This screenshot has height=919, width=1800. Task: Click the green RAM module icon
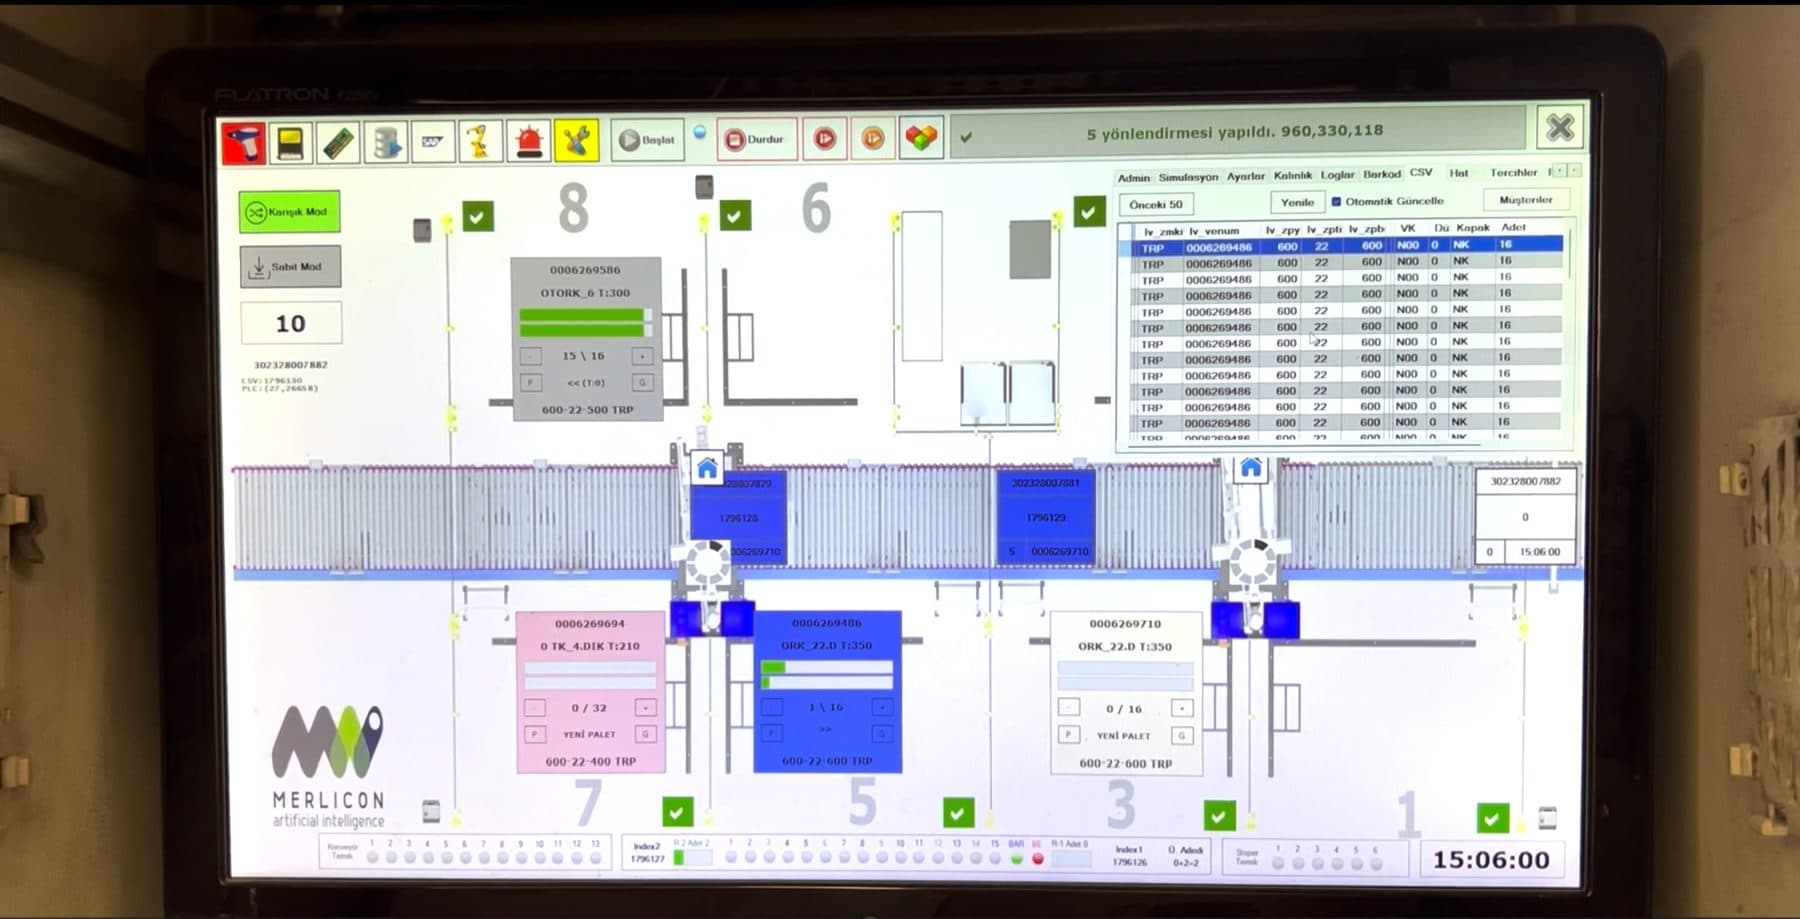coord(338,141)
